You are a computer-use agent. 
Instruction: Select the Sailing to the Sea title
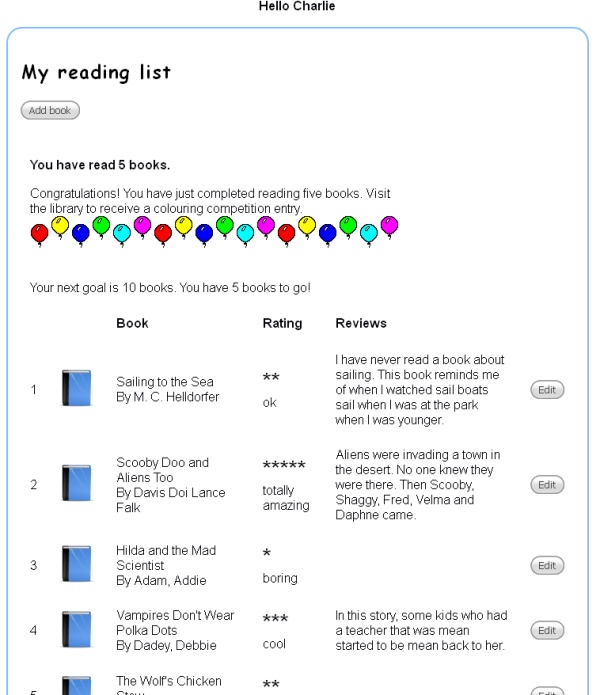pos(165,382)
